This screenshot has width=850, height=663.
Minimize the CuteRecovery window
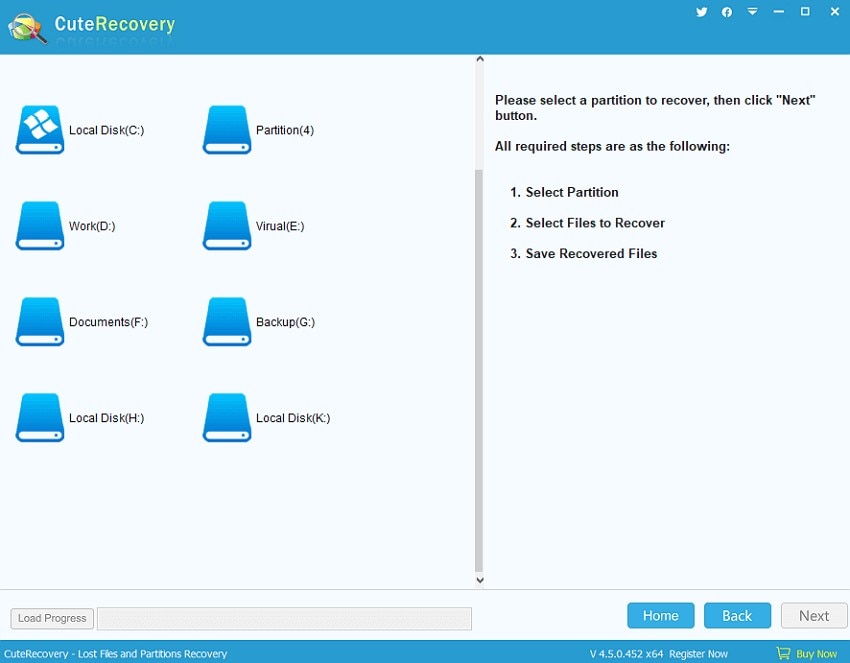[779, 11]
